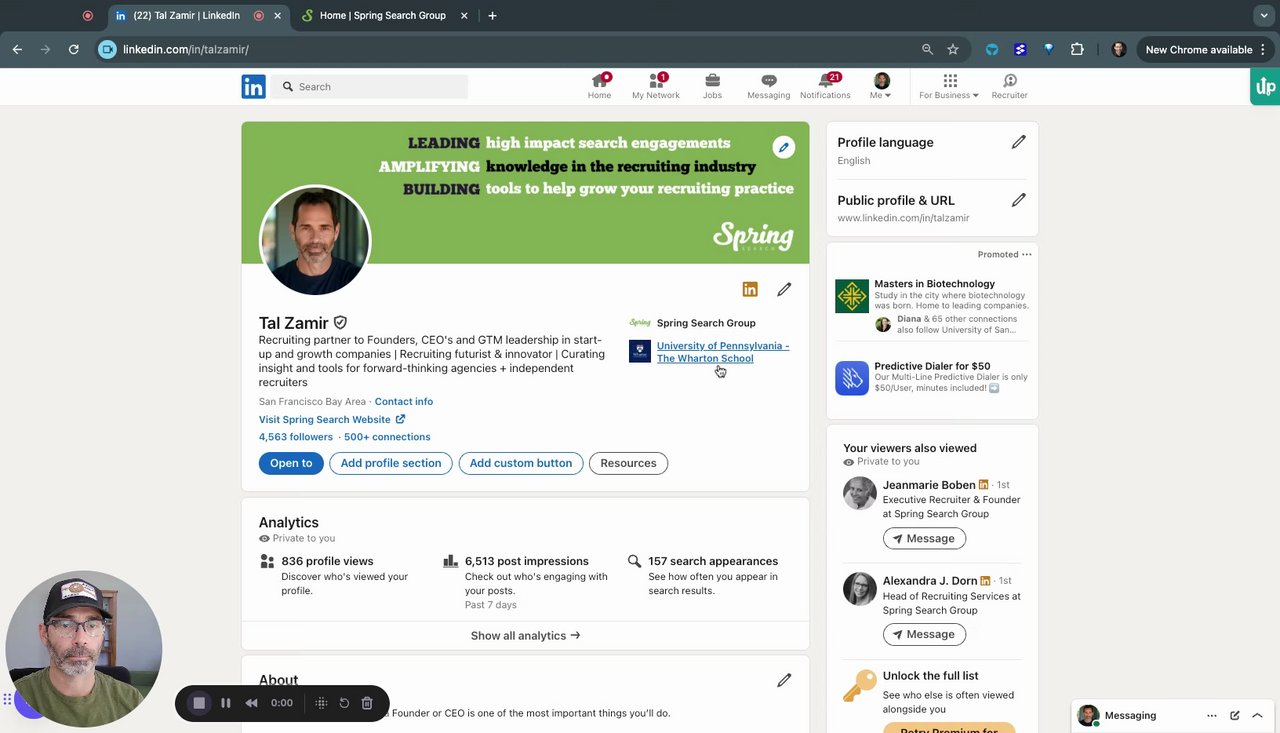This screenshot has width=1280, height=733.
Task: Open the Notifications bell icon
Action: 826,80
